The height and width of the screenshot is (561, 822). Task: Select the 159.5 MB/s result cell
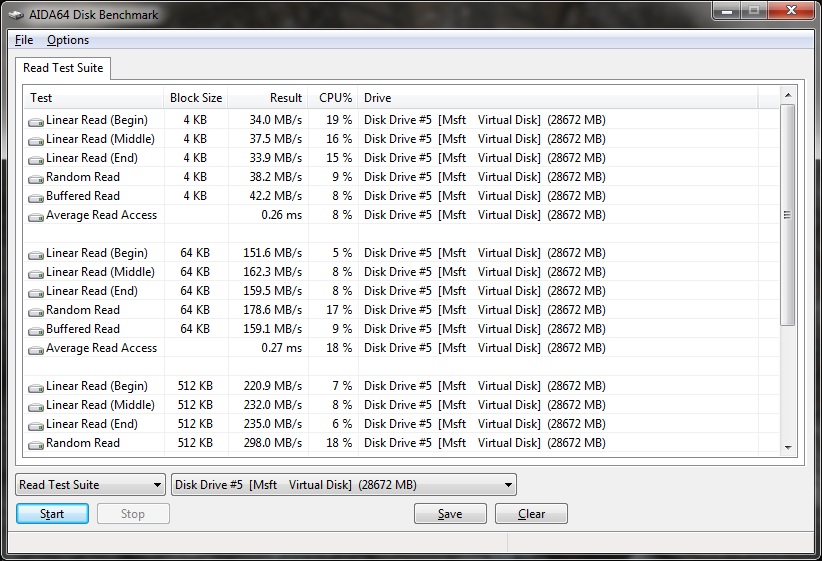[273, 291]
